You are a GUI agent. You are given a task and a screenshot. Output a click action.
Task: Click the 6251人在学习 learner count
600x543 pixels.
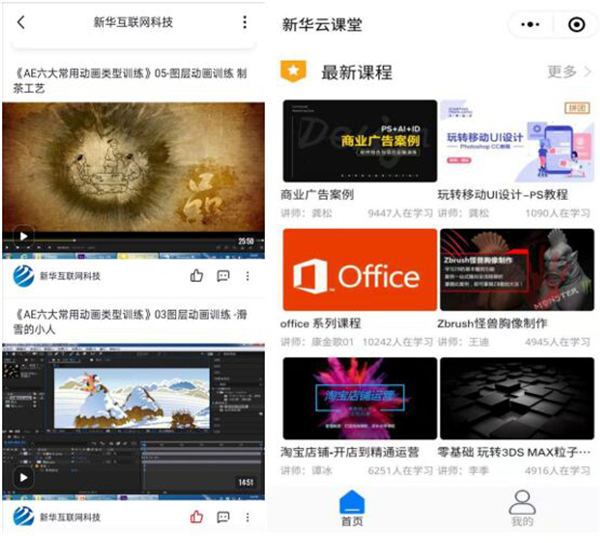pos(400,470)
